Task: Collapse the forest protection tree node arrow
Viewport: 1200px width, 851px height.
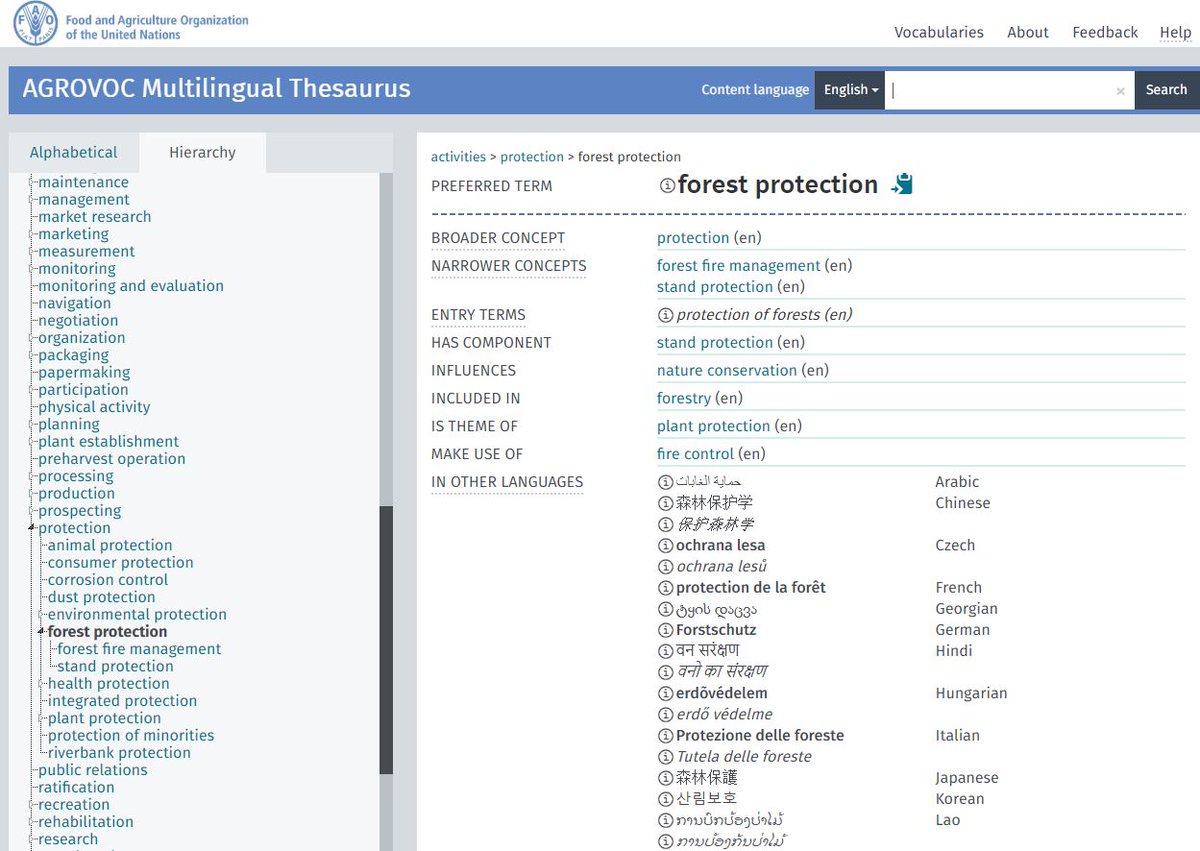Action: (x=42, y=632)
